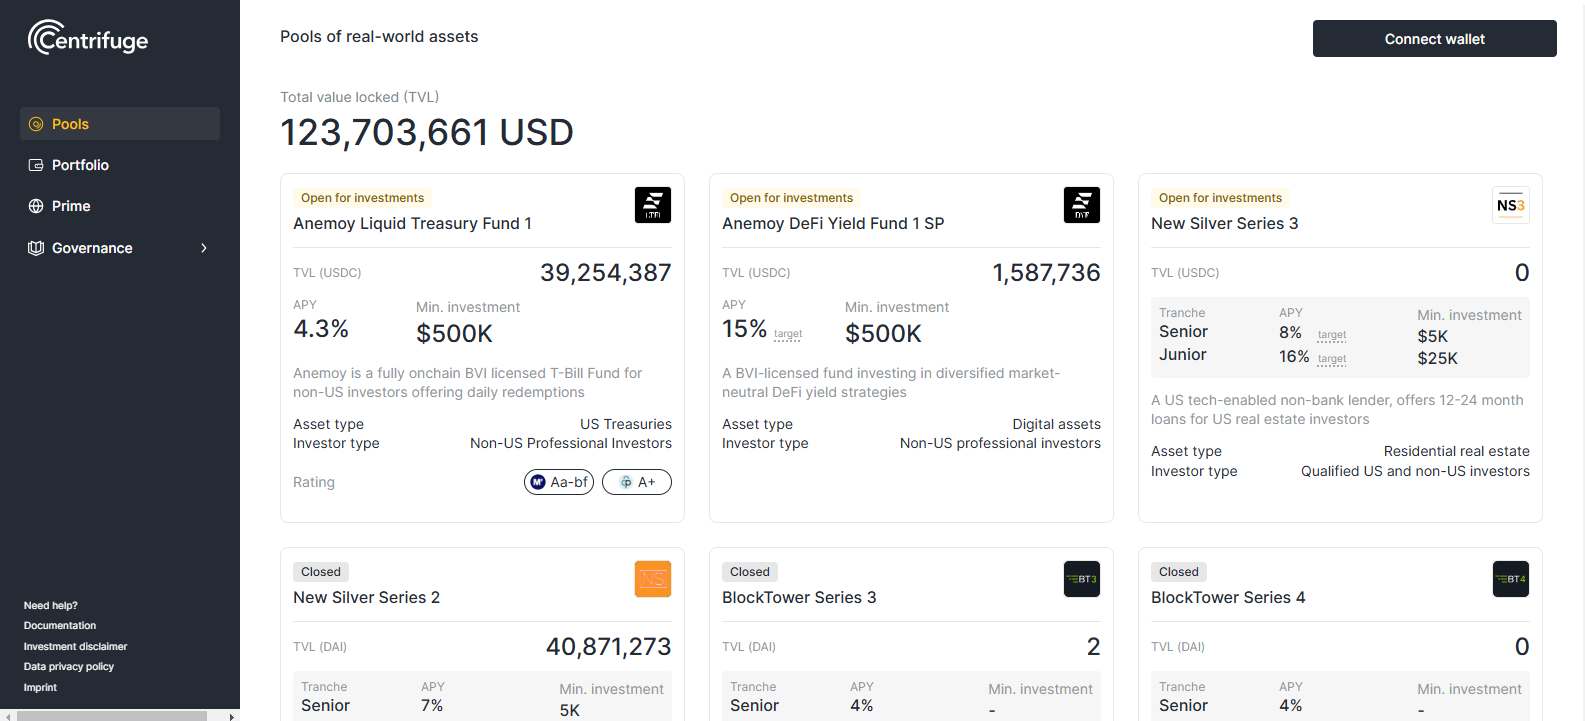Click the $25K minimum investment value
This screenshot has width=1585, height=721.
[x=1437, y=358]
